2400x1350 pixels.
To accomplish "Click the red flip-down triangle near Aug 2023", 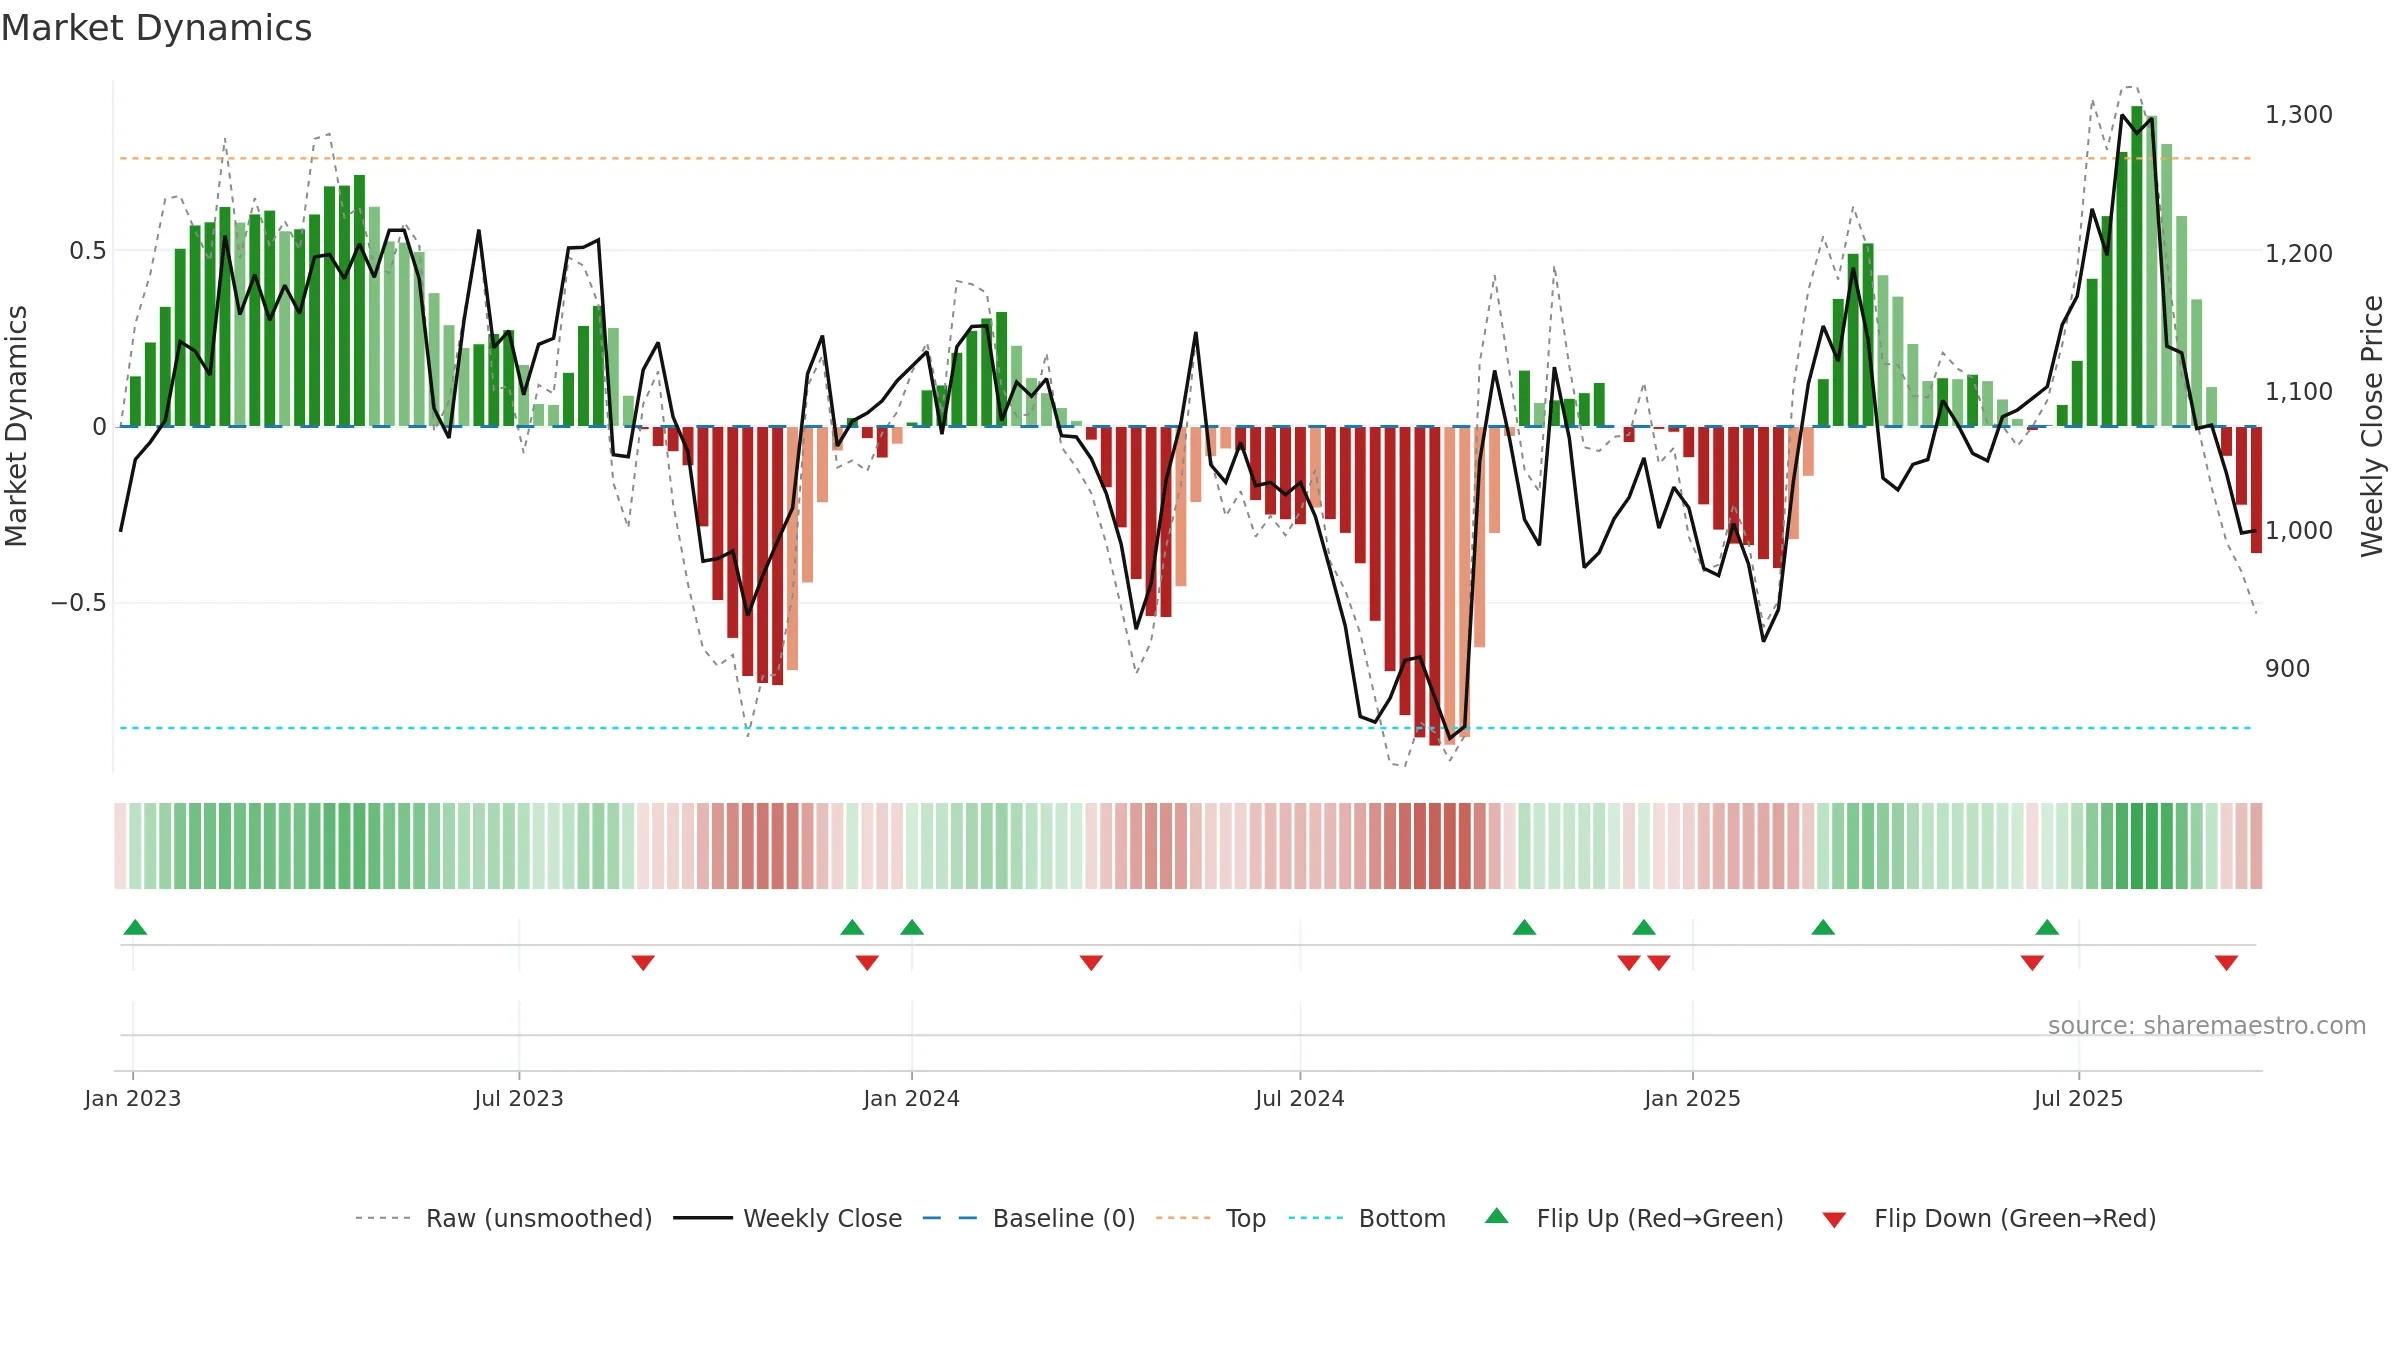I will pyautogui.click(x=643, y=962).
